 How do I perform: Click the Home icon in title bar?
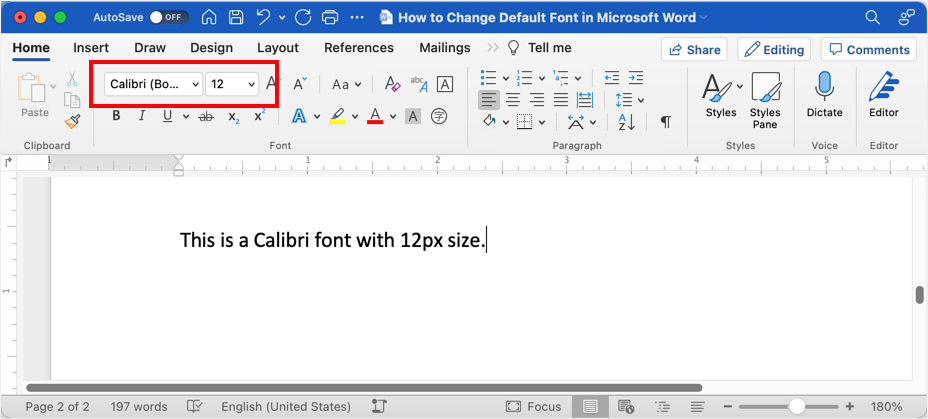210,17
